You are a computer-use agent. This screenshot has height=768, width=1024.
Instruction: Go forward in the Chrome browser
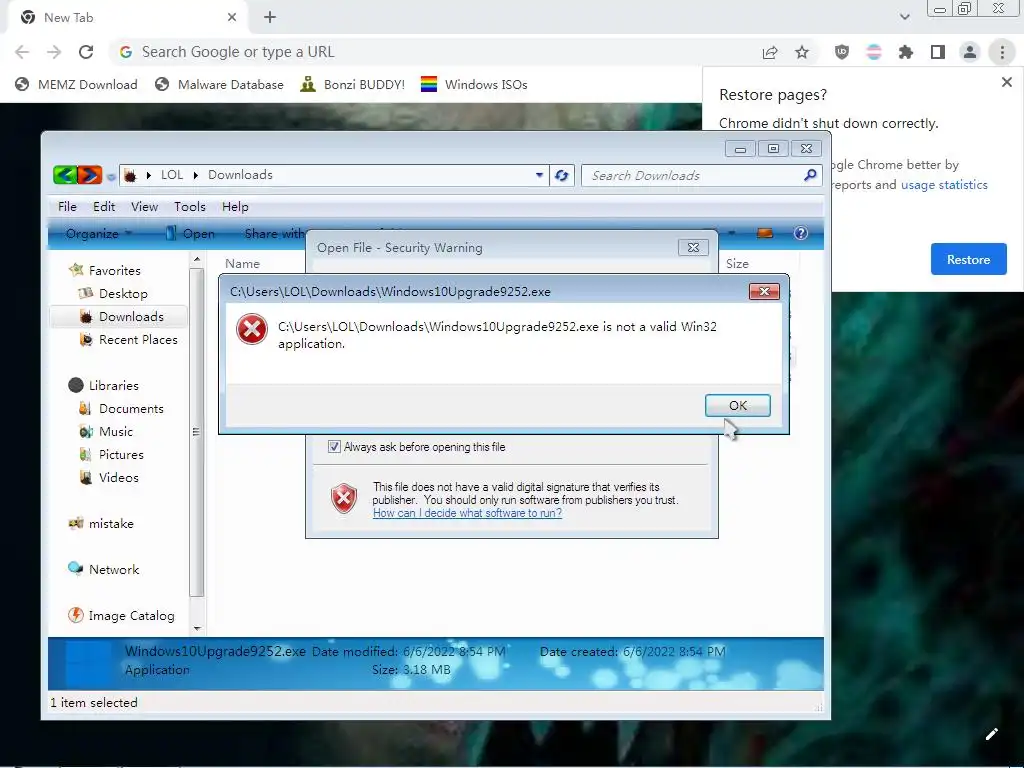tap(54, 52)
